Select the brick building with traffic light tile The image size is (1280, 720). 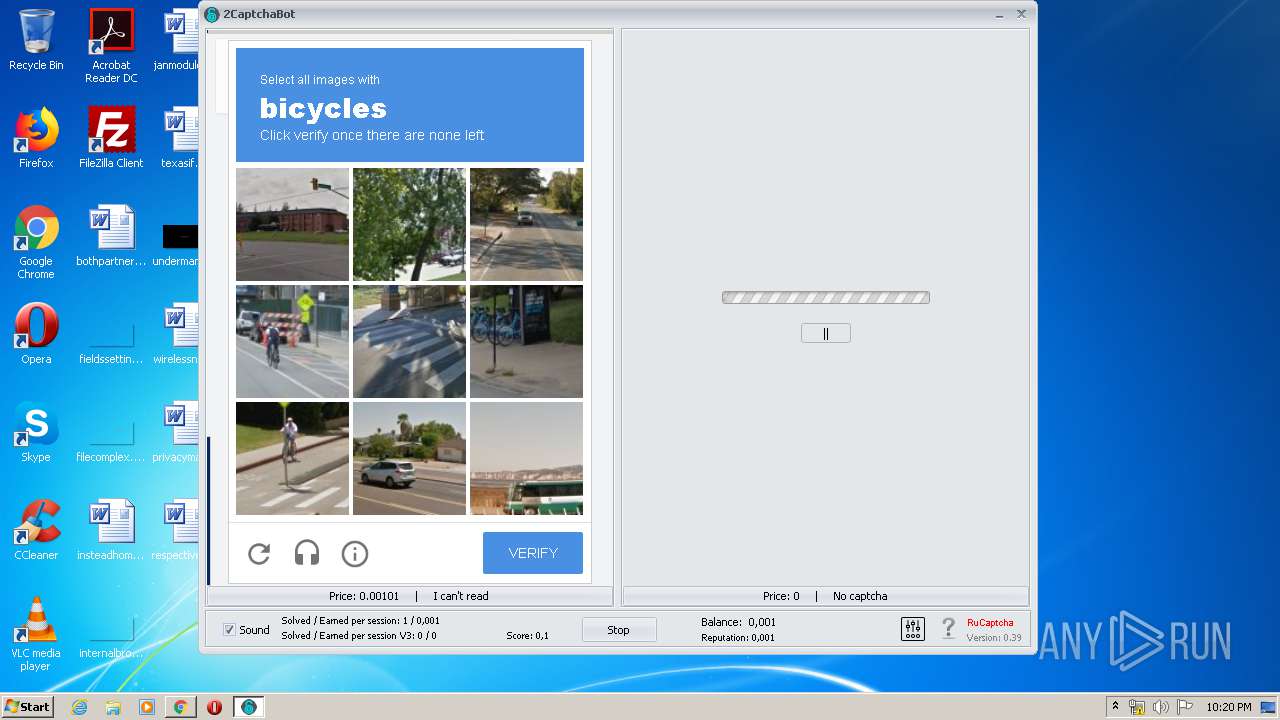[292, 225]
